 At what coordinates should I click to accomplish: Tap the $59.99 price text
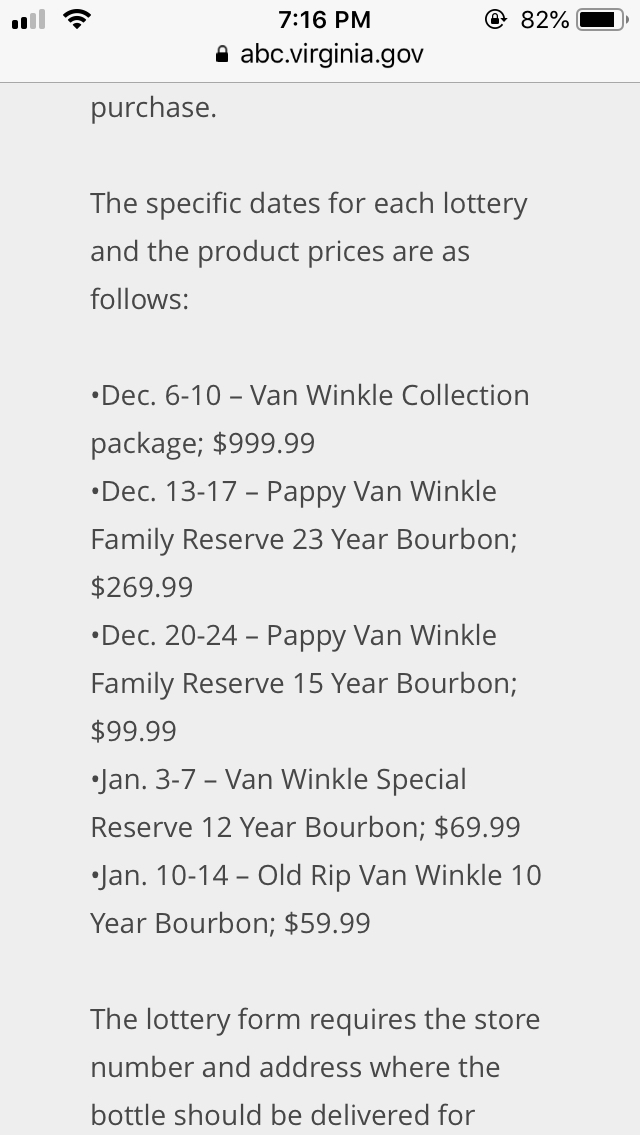327,923
